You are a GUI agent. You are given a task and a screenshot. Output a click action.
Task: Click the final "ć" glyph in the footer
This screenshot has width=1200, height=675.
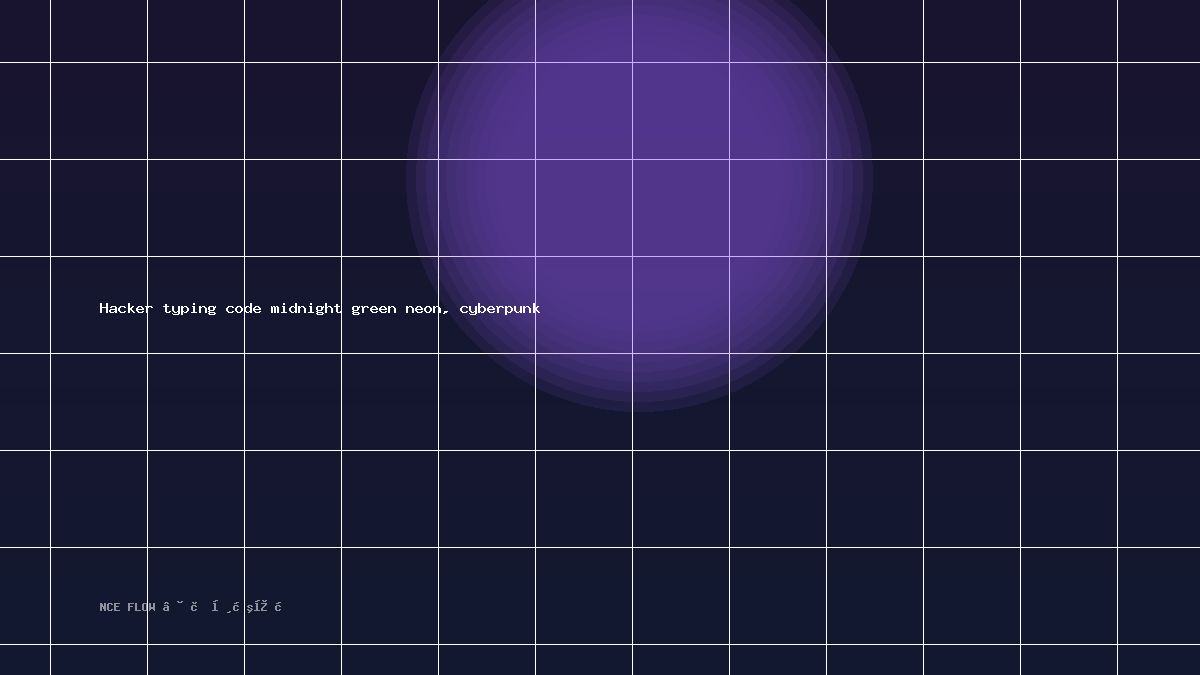pyautogui.click(x=278, y=606)
